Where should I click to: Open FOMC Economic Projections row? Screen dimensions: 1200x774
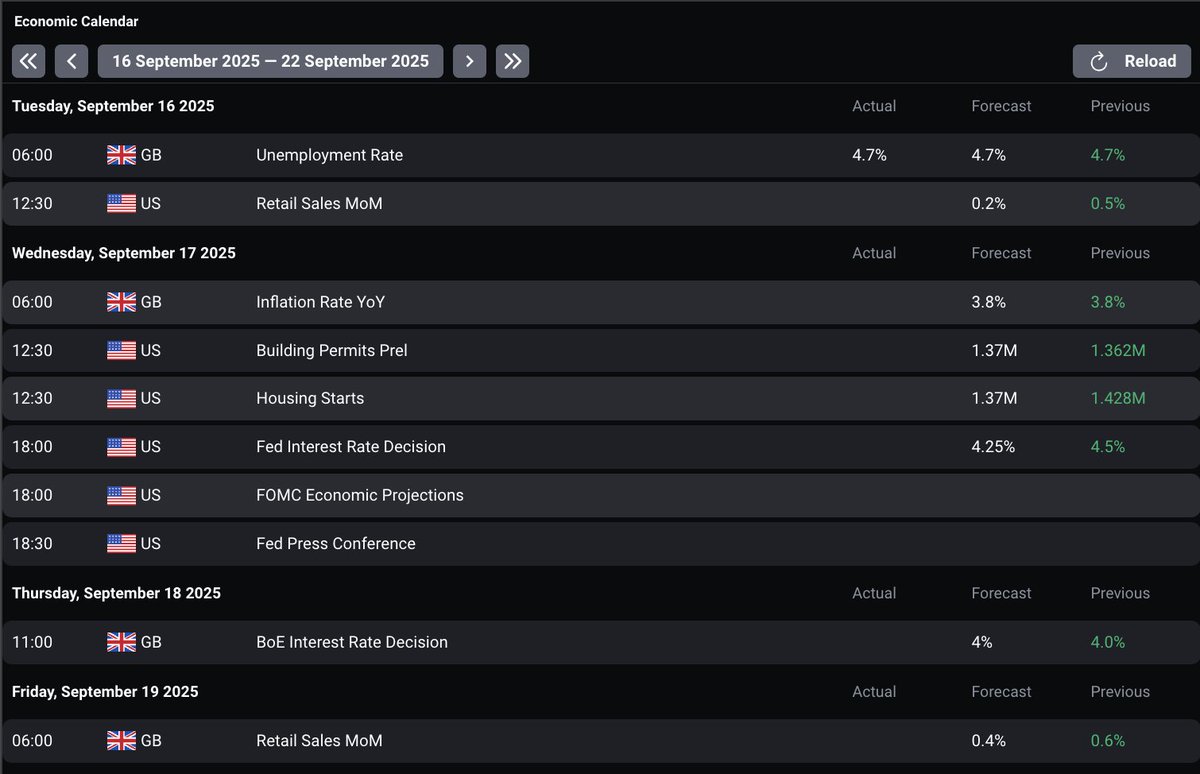click(x=360, y=495)
